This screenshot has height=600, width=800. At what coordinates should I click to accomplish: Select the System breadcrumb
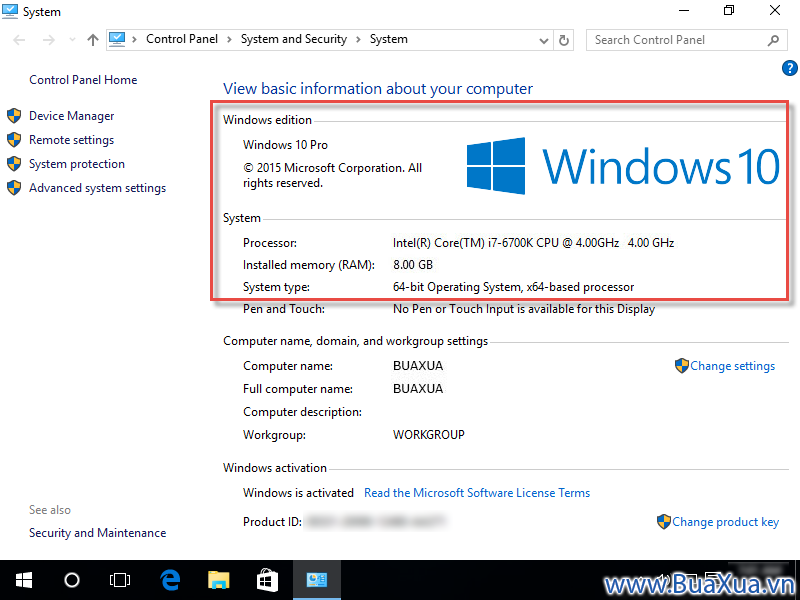[389, 39]
